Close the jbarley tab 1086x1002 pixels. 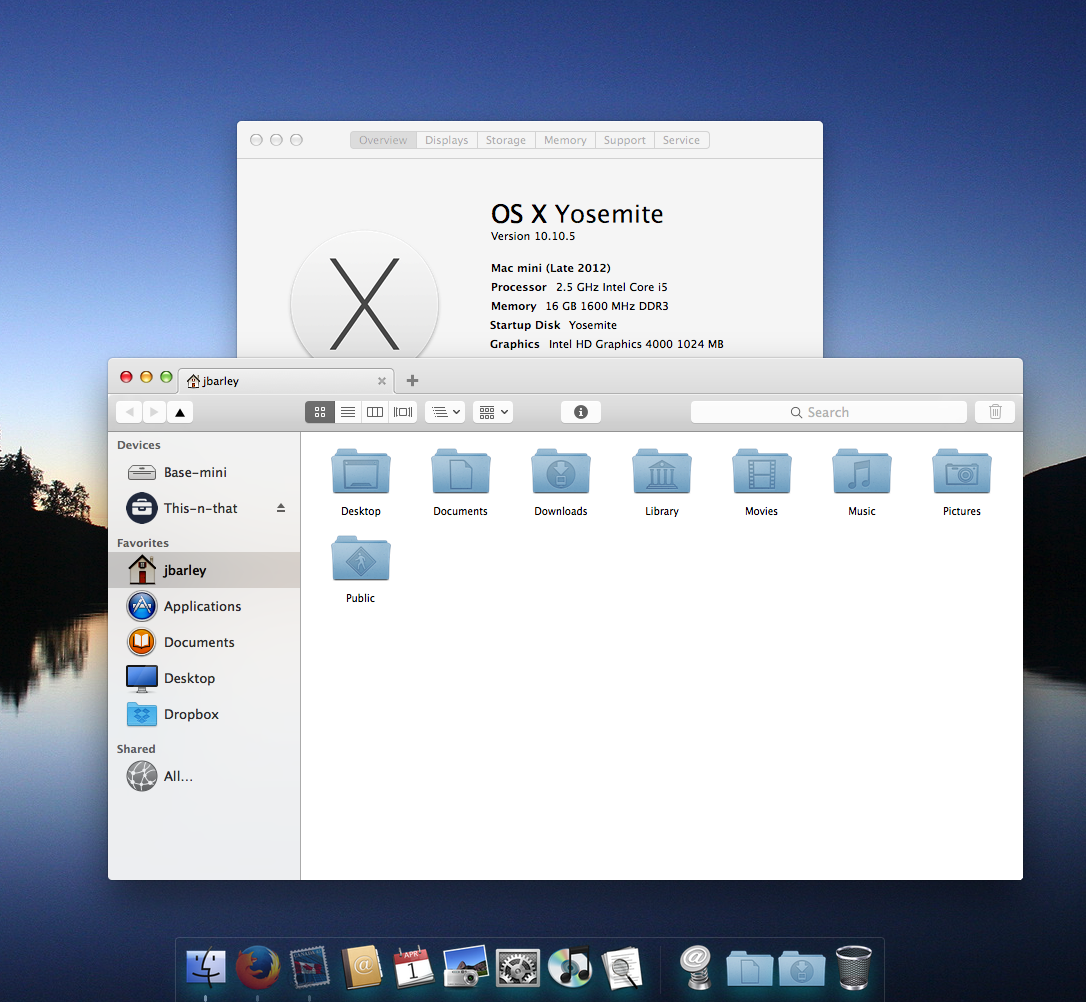(x=382, y=381)
